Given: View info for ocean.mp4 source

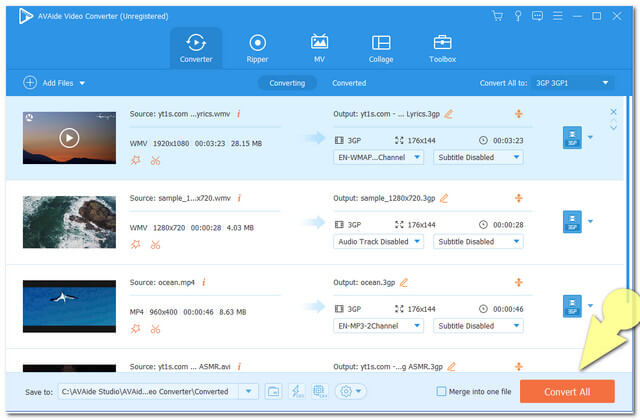Looking at the screenshot, I should click(204, 282).
